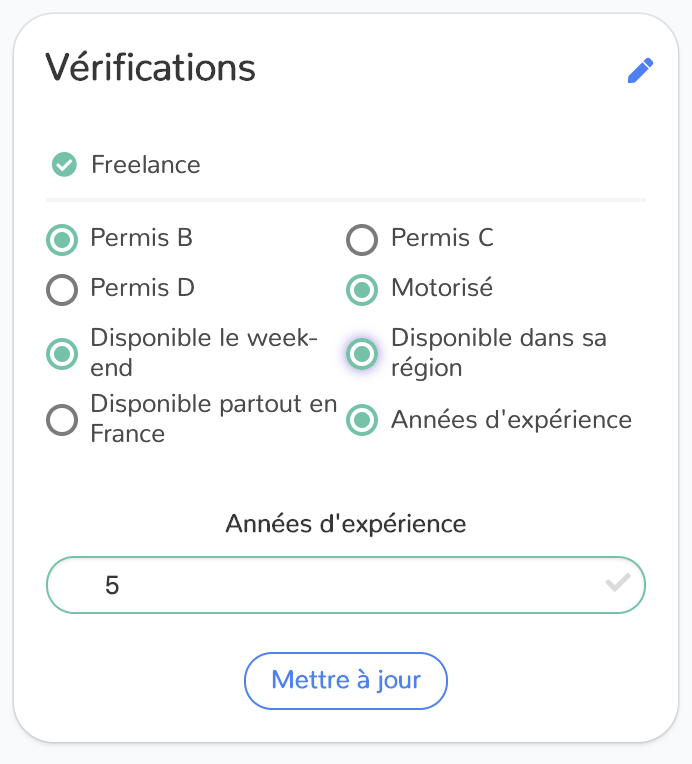Click the grey checkmark inside experience field
This screenshot has height=764, width=692.
point(617,583)
